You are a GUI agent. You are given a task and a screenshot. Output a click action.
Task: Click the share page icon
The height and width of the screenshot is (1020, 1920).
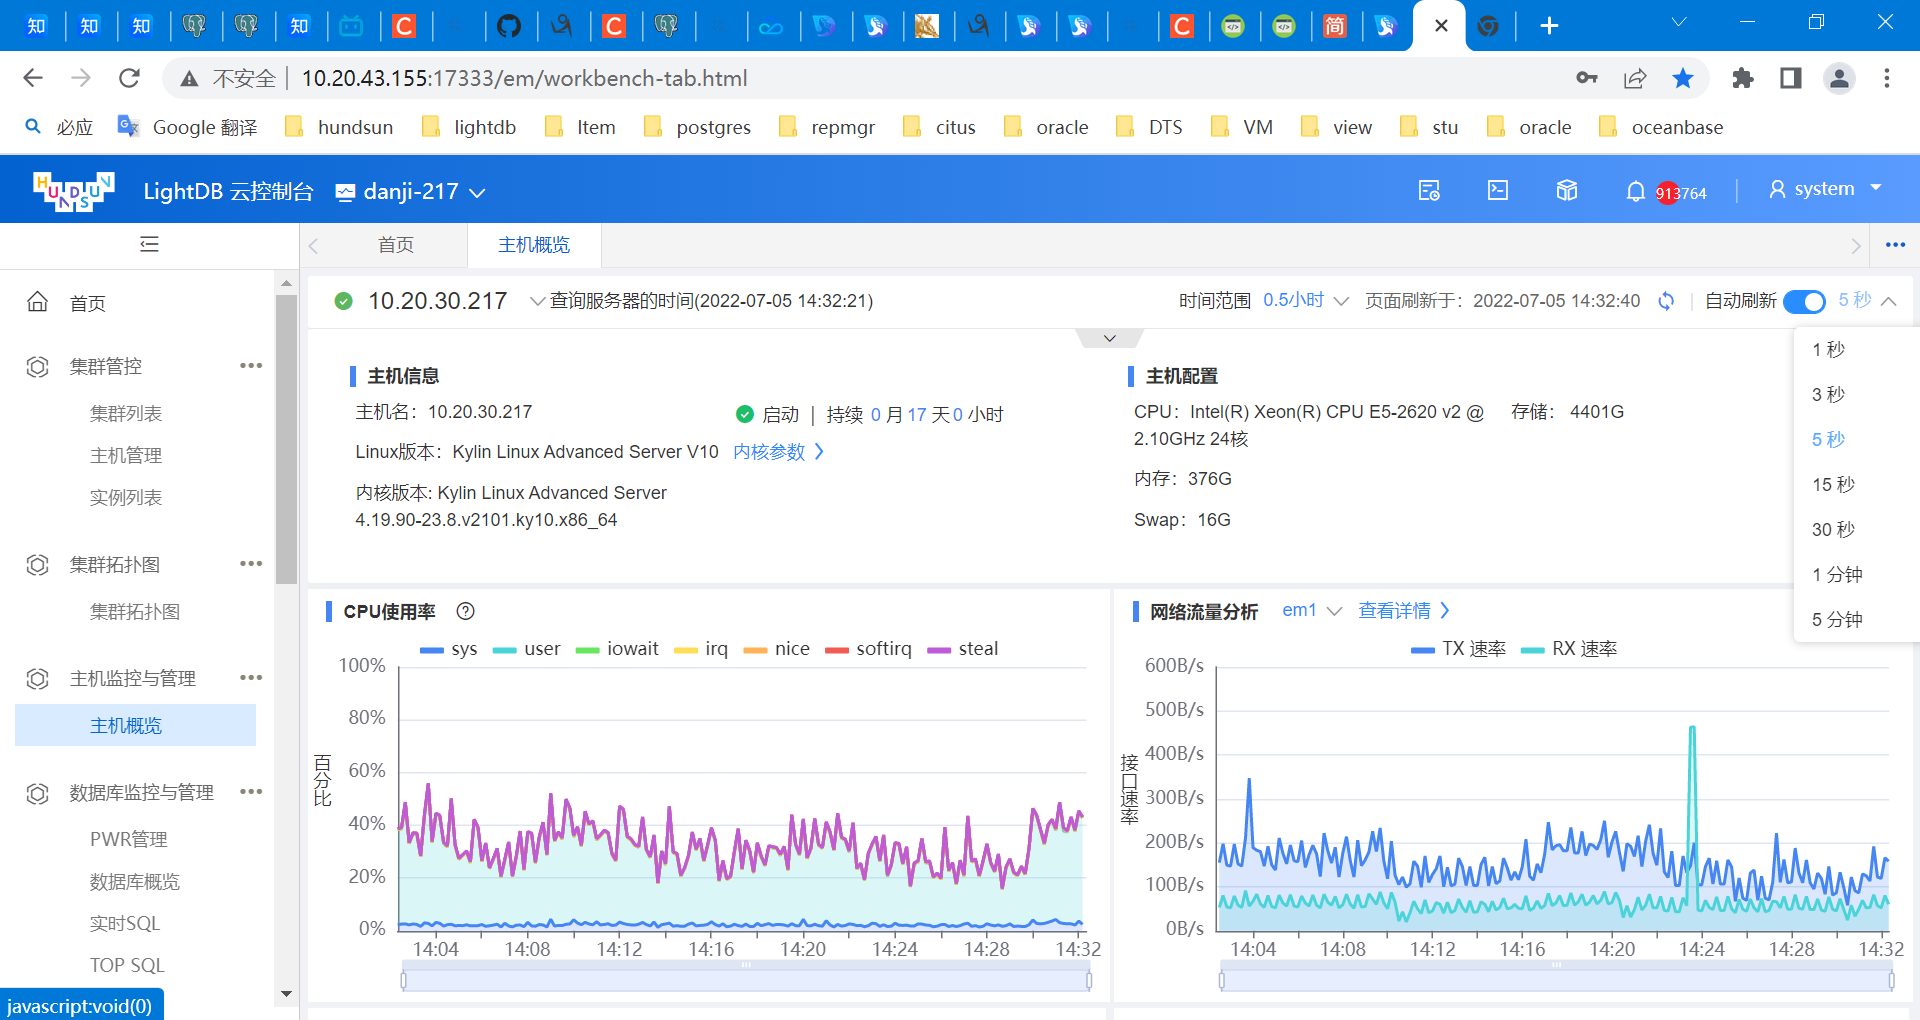(1635, 78)
